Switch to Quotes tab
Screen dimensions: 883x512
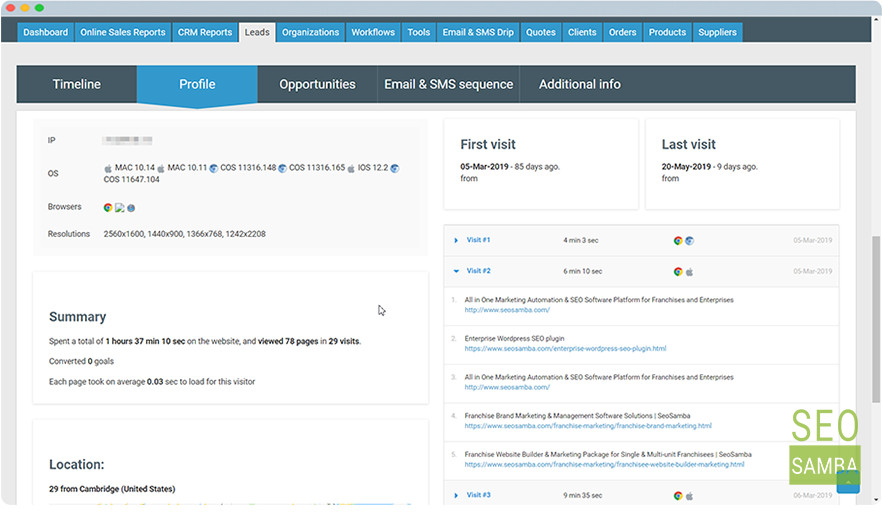coord(541,32)
